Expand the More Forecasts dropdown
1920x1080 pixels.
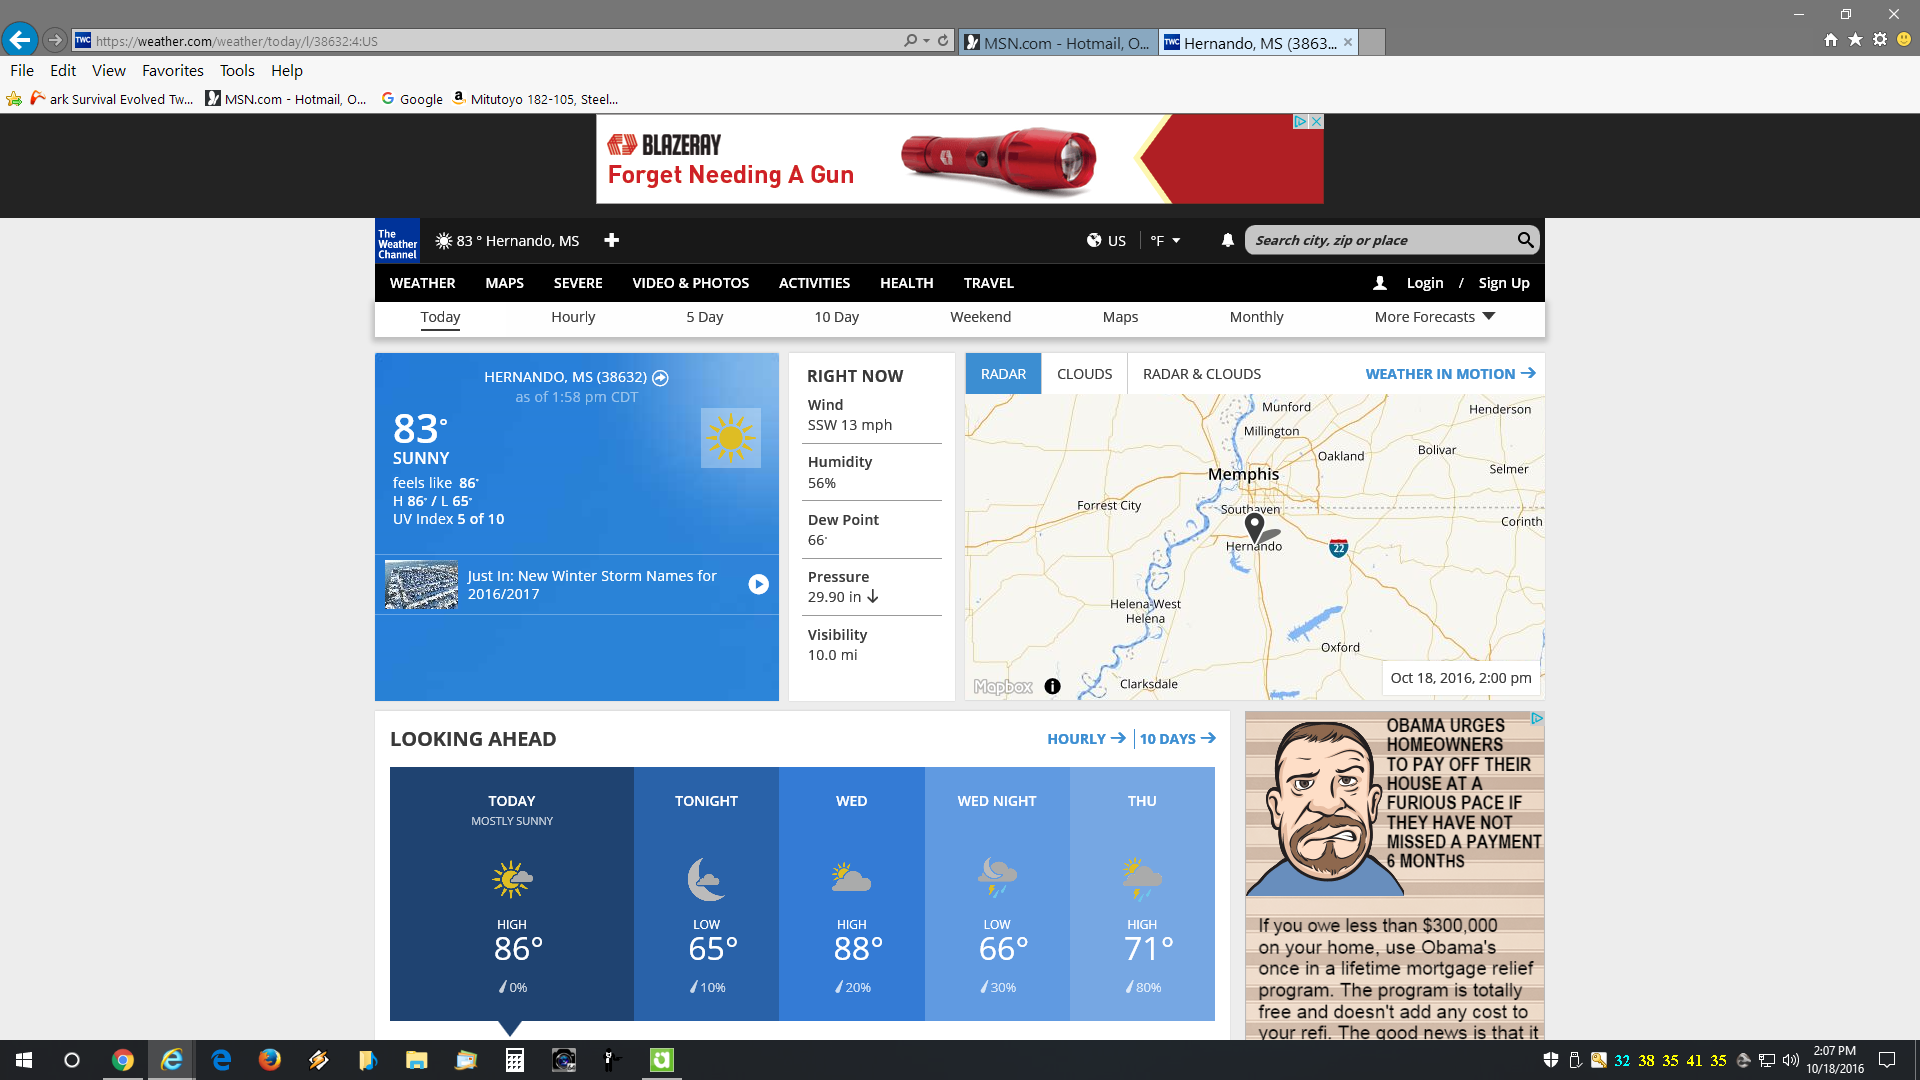pos(1434,317)
